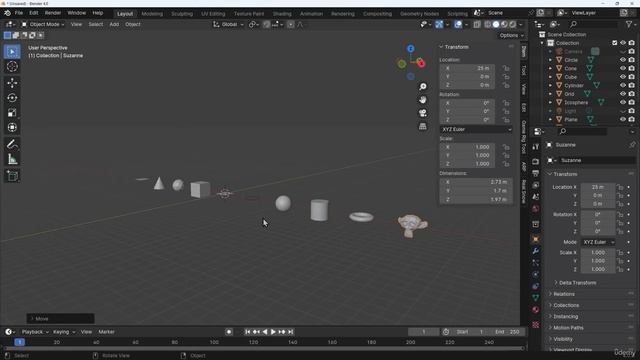640x360 pixels.
Task: Hide the Cone object with eye icon
Action: pos(623,68)
